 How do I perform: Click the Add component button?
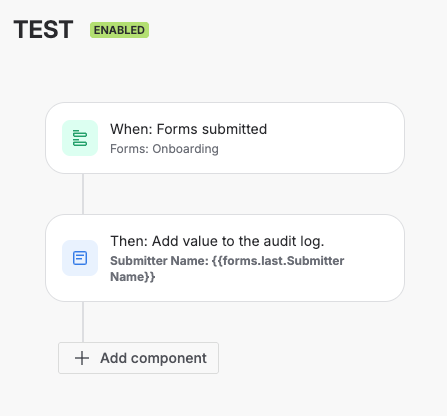coord(138,358)
